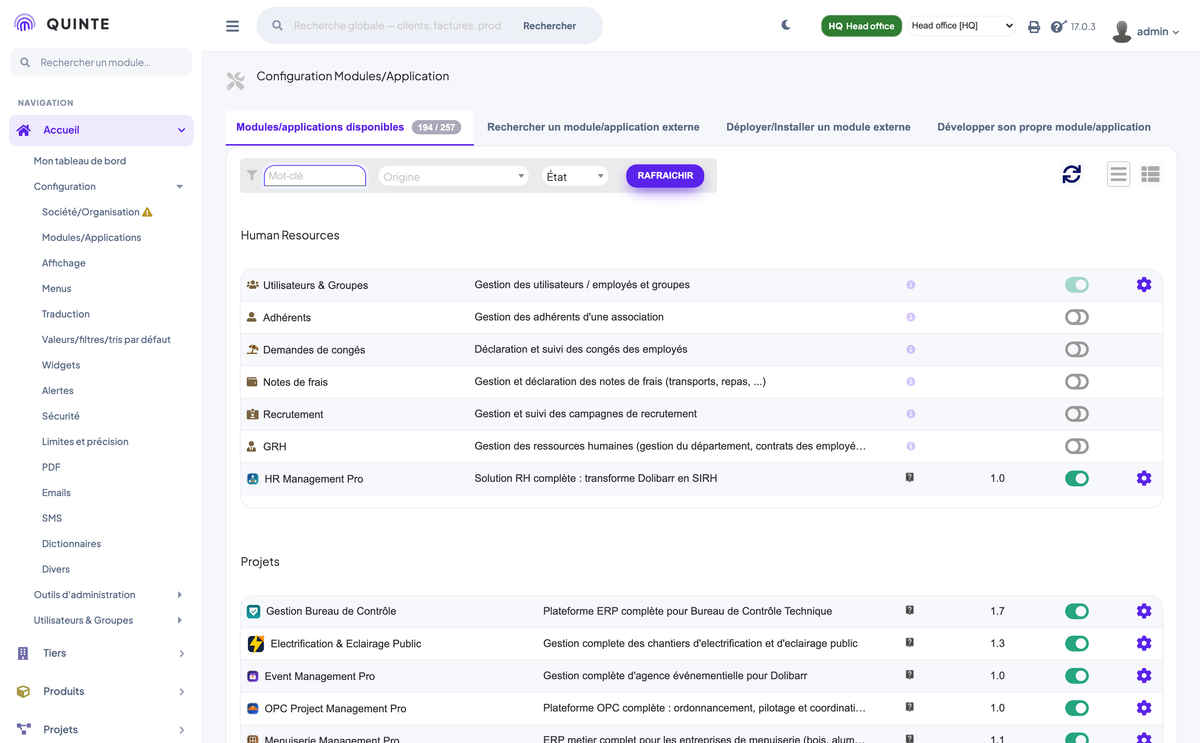
Task: Switch to detailed grid view icon
Action: click(x=1151, y=174)
